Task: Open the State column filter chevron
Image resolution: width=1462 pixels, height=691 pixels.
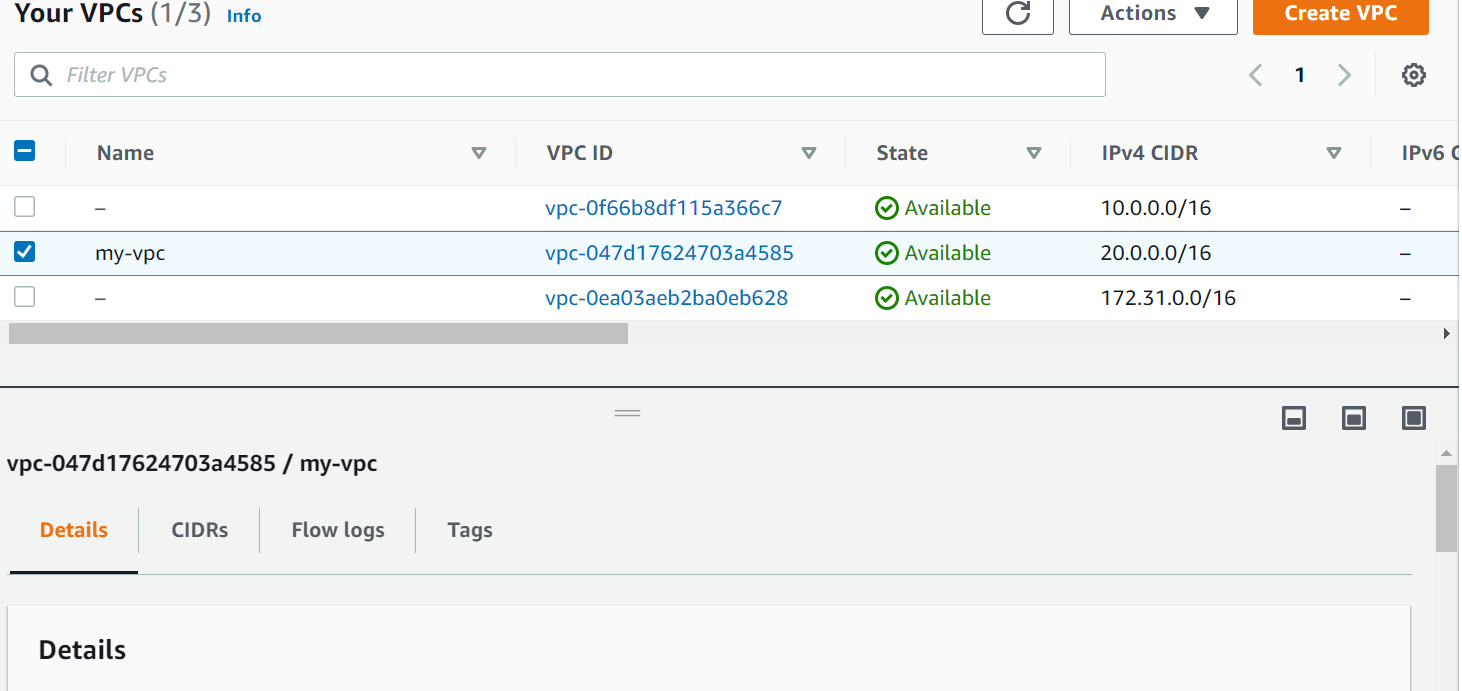Action: pos(1033,152)
